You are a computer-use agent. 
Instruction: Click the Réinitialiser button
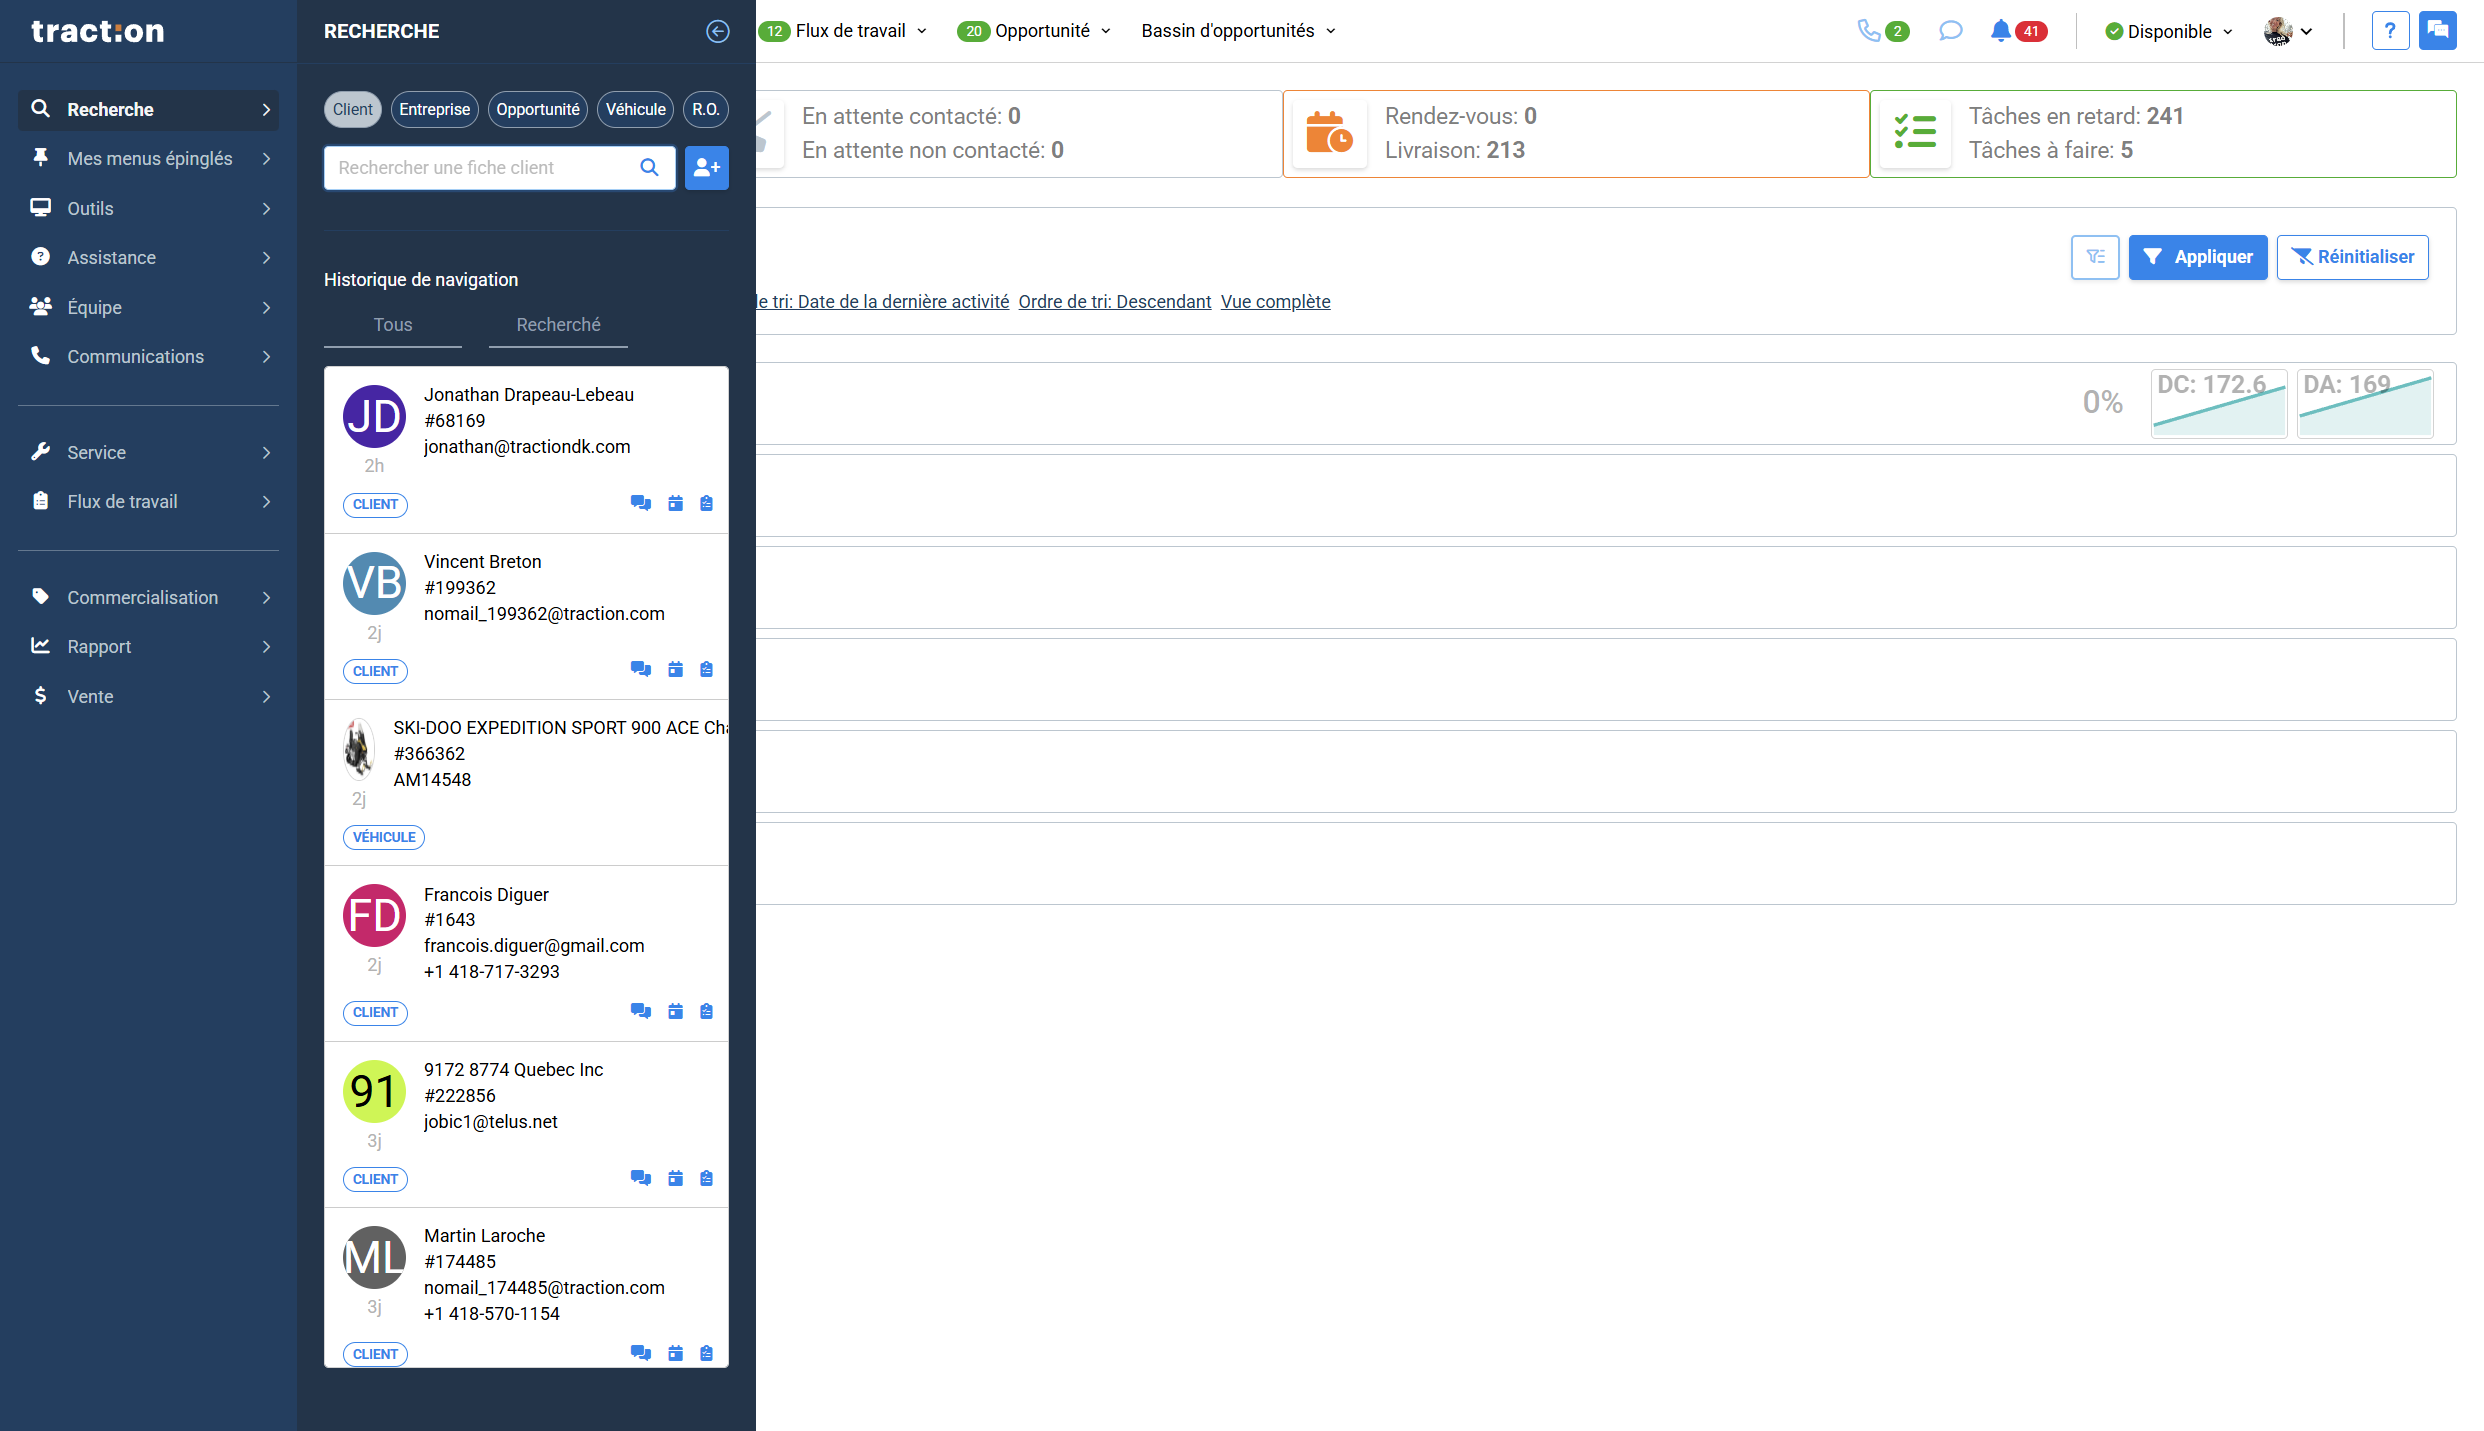[x=2352, y=257]
